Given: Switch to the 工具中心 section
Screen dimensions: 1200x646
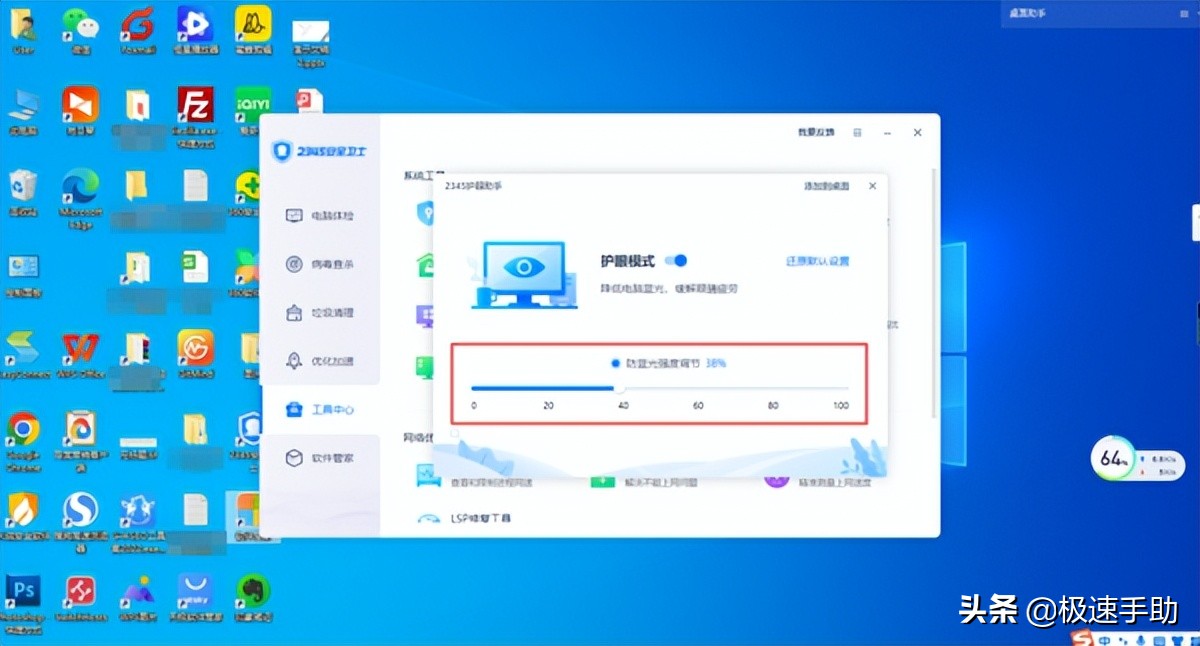Looking at the screenshot, I should pos(320,409).
